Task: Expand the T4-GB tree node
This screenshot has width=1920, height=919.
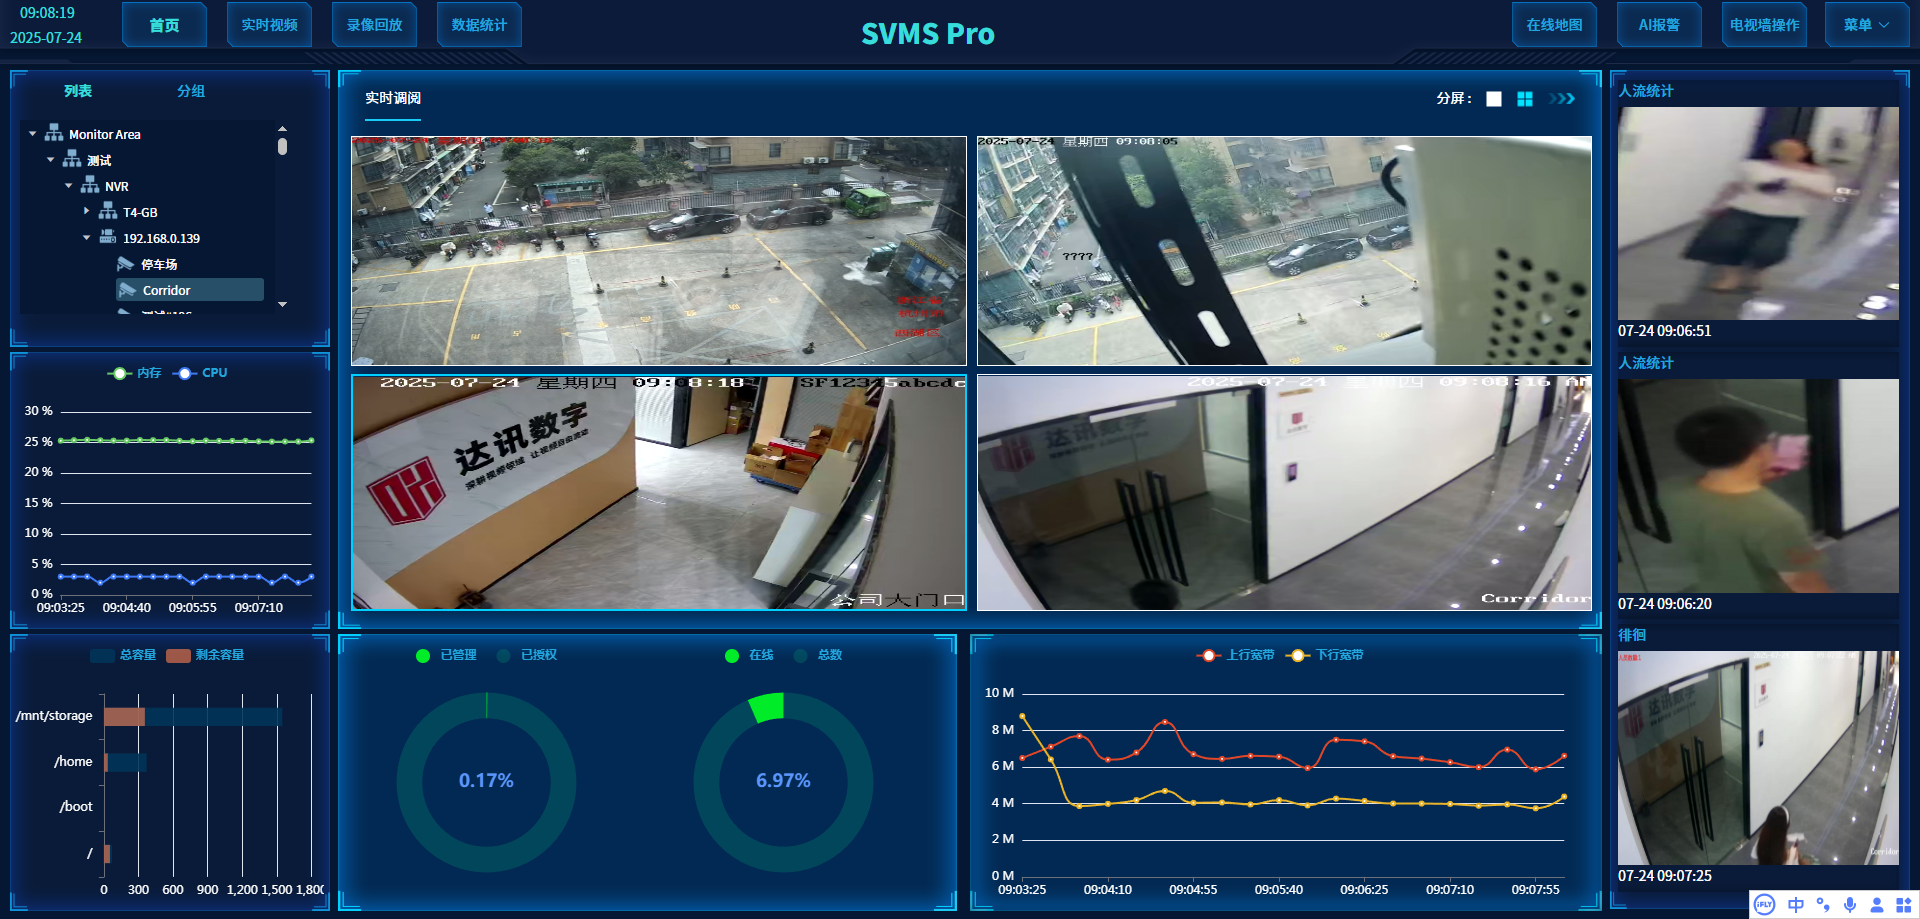Action: (87, 212)
